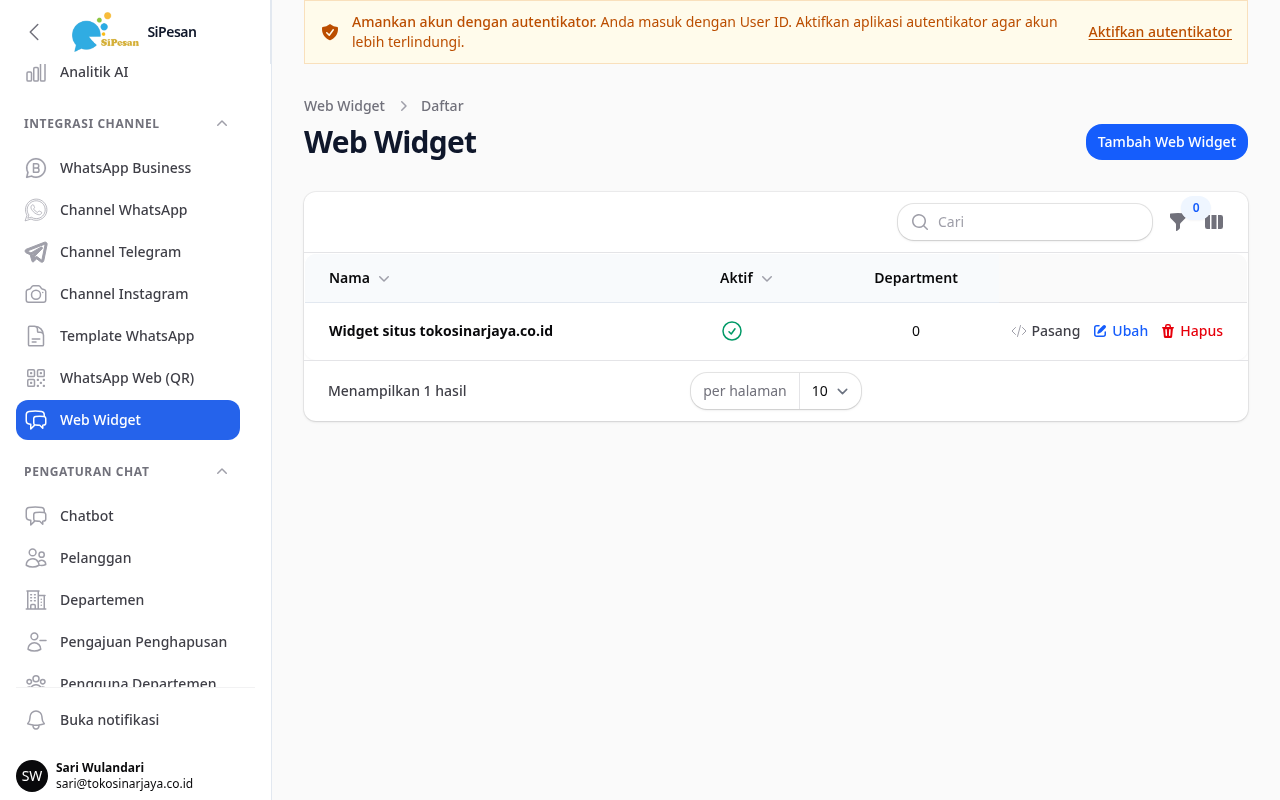The width and height of the screenshot is (1280, 800).
Task: Click the WhatsApp Web QR code icon
Action: [36, 378]
